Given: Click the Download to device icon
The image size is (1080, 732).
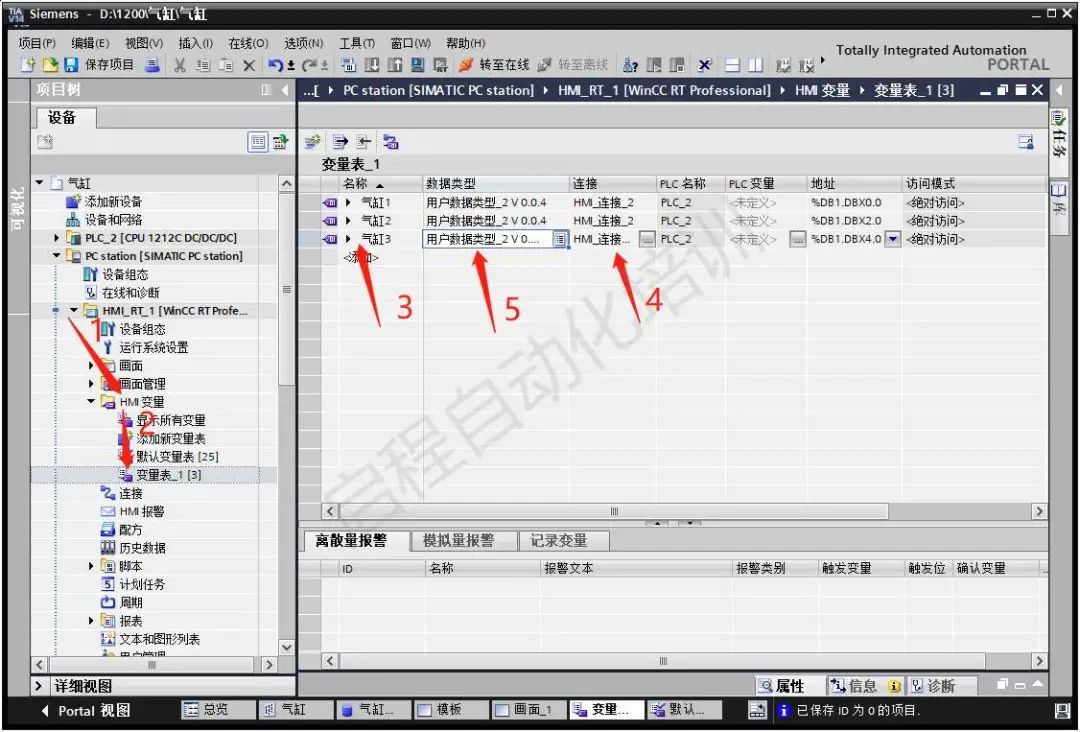Looking at the screenshot, I should 372,65.
